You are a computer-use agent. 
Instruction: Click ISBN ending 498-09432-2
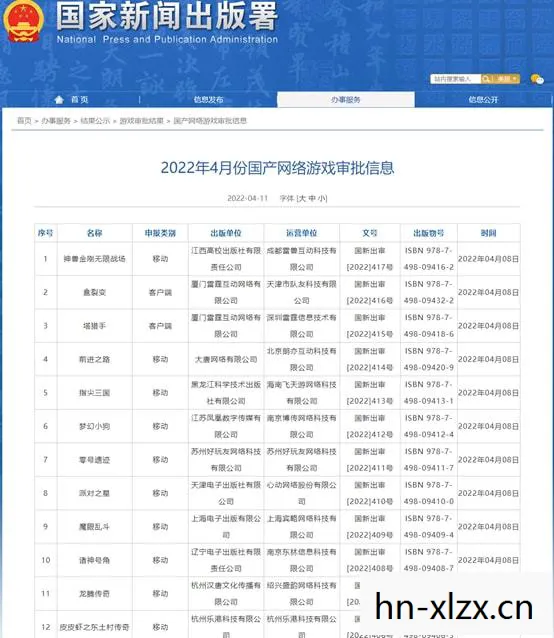429,301
